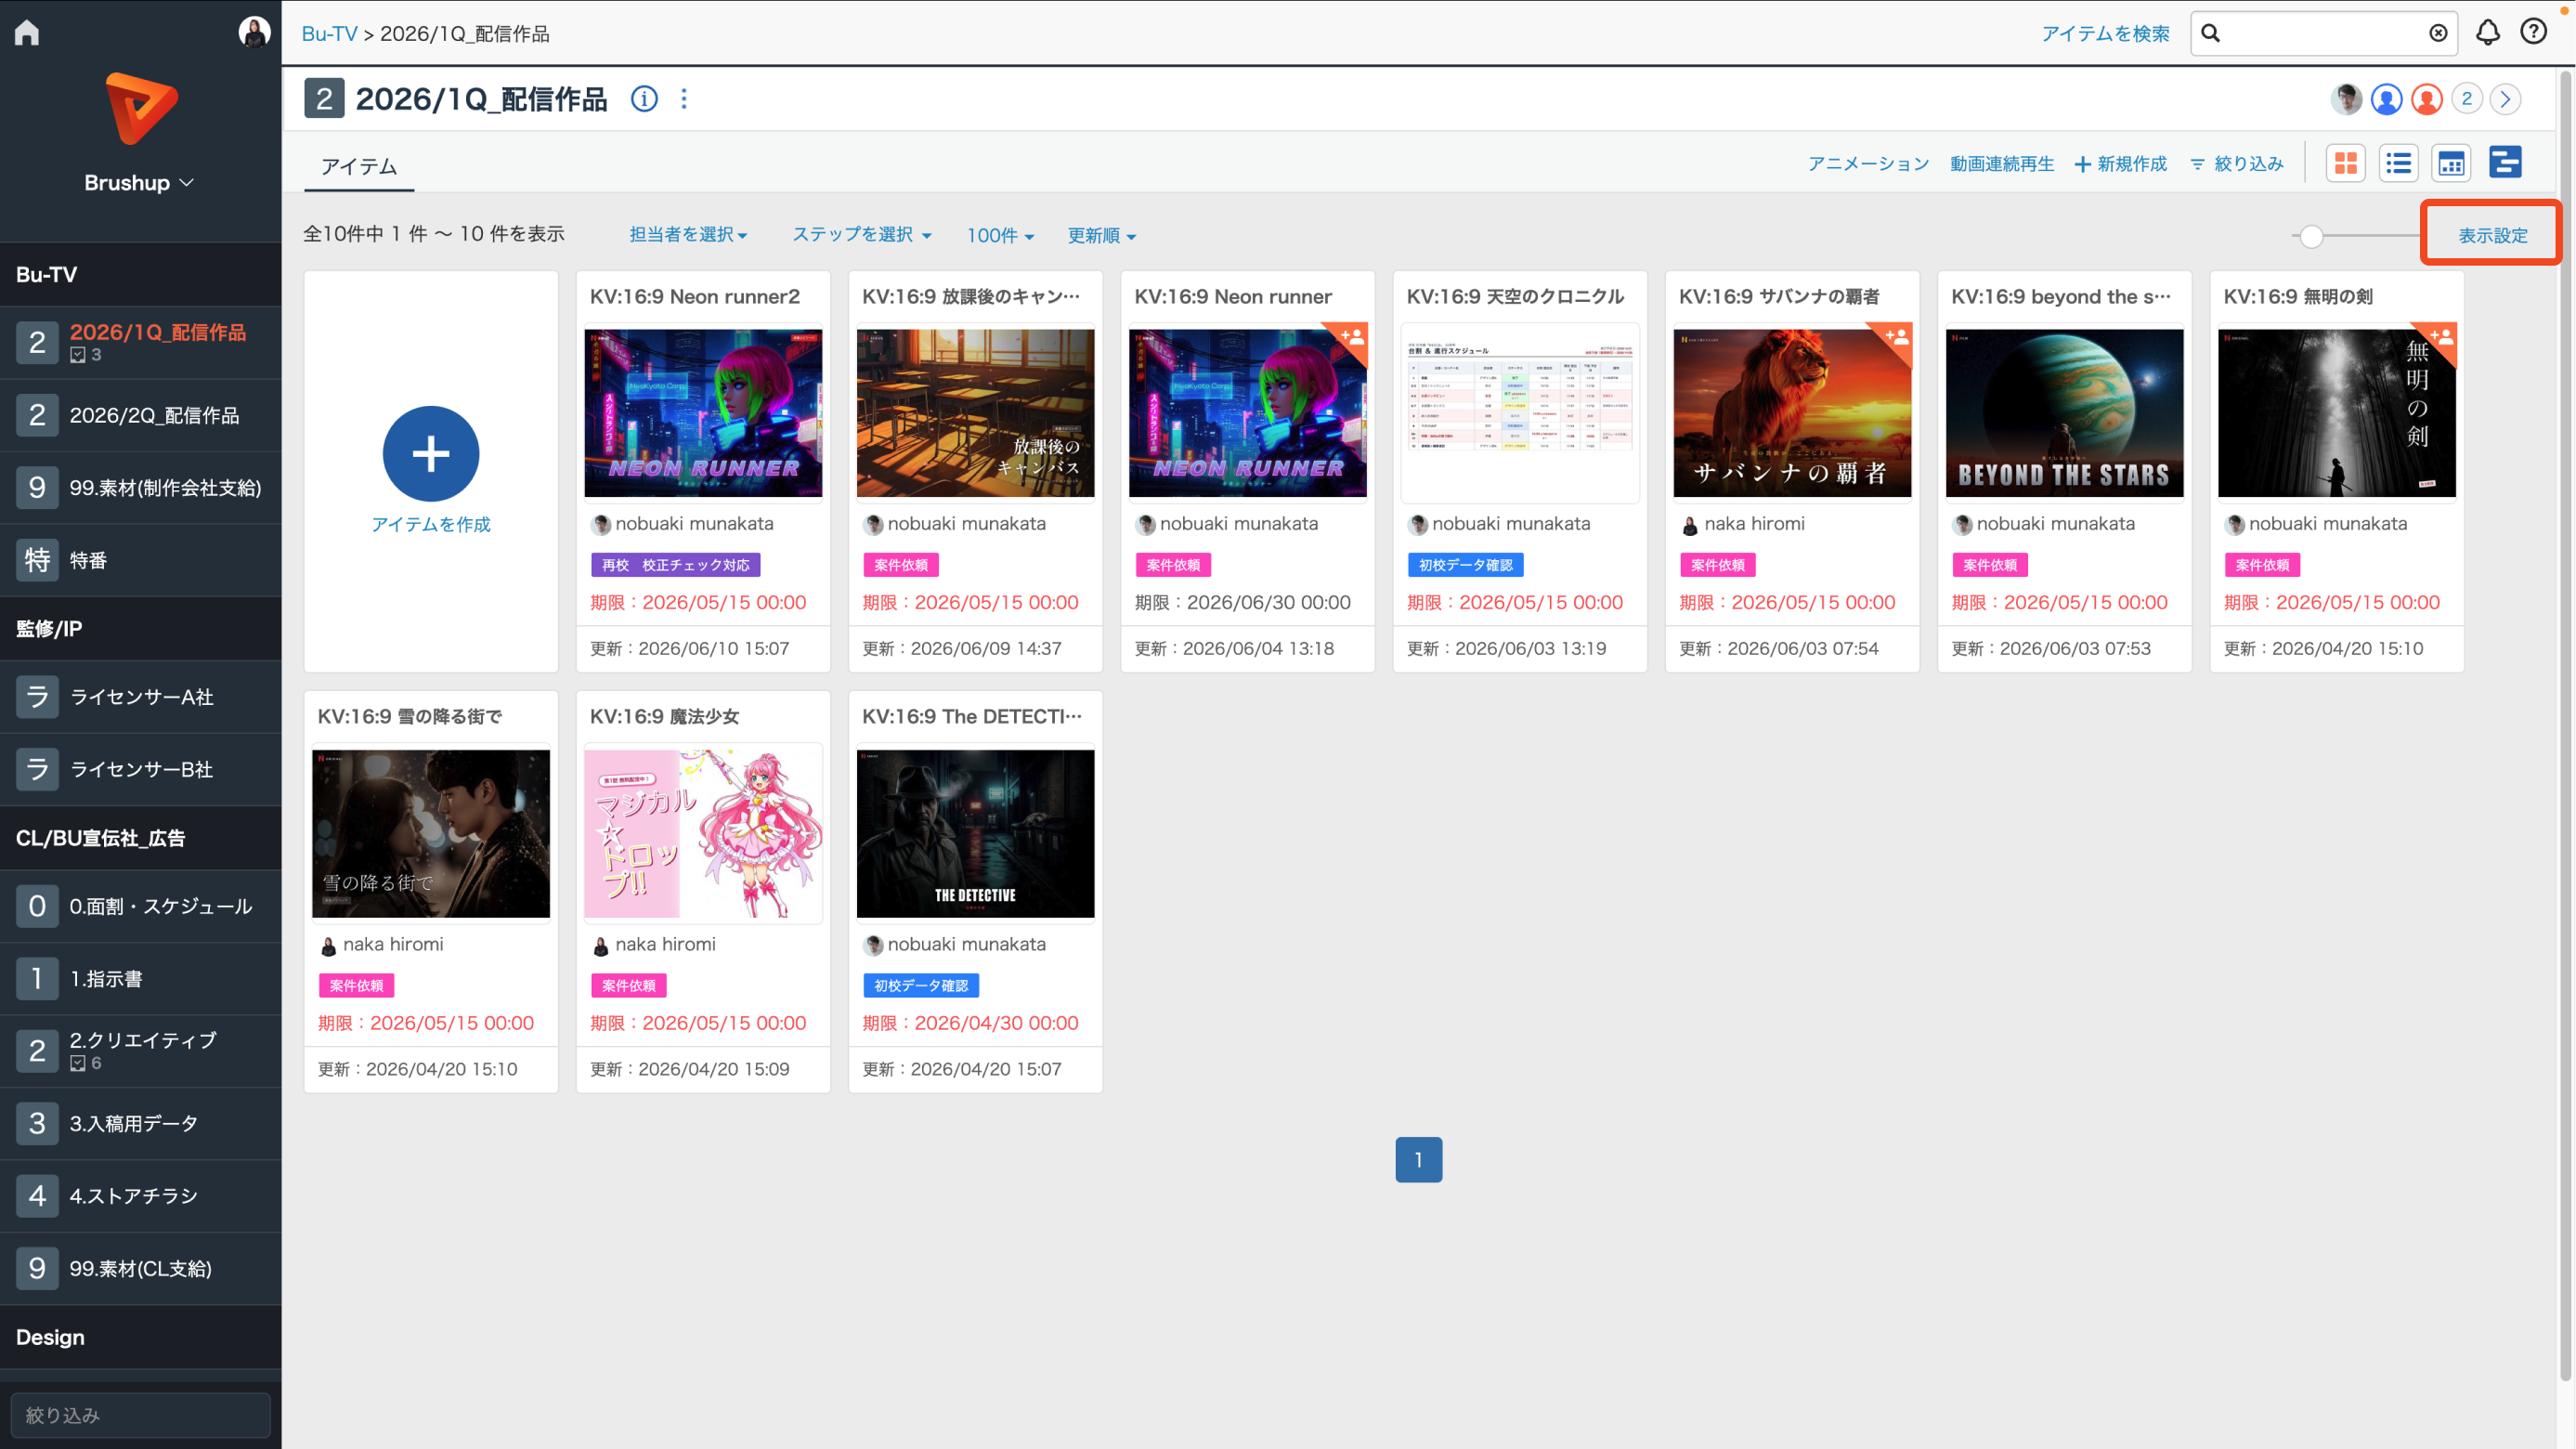The image size is (2576, 1449).
Task: Open the three-dot project menu
Action: tap(684, 99)
